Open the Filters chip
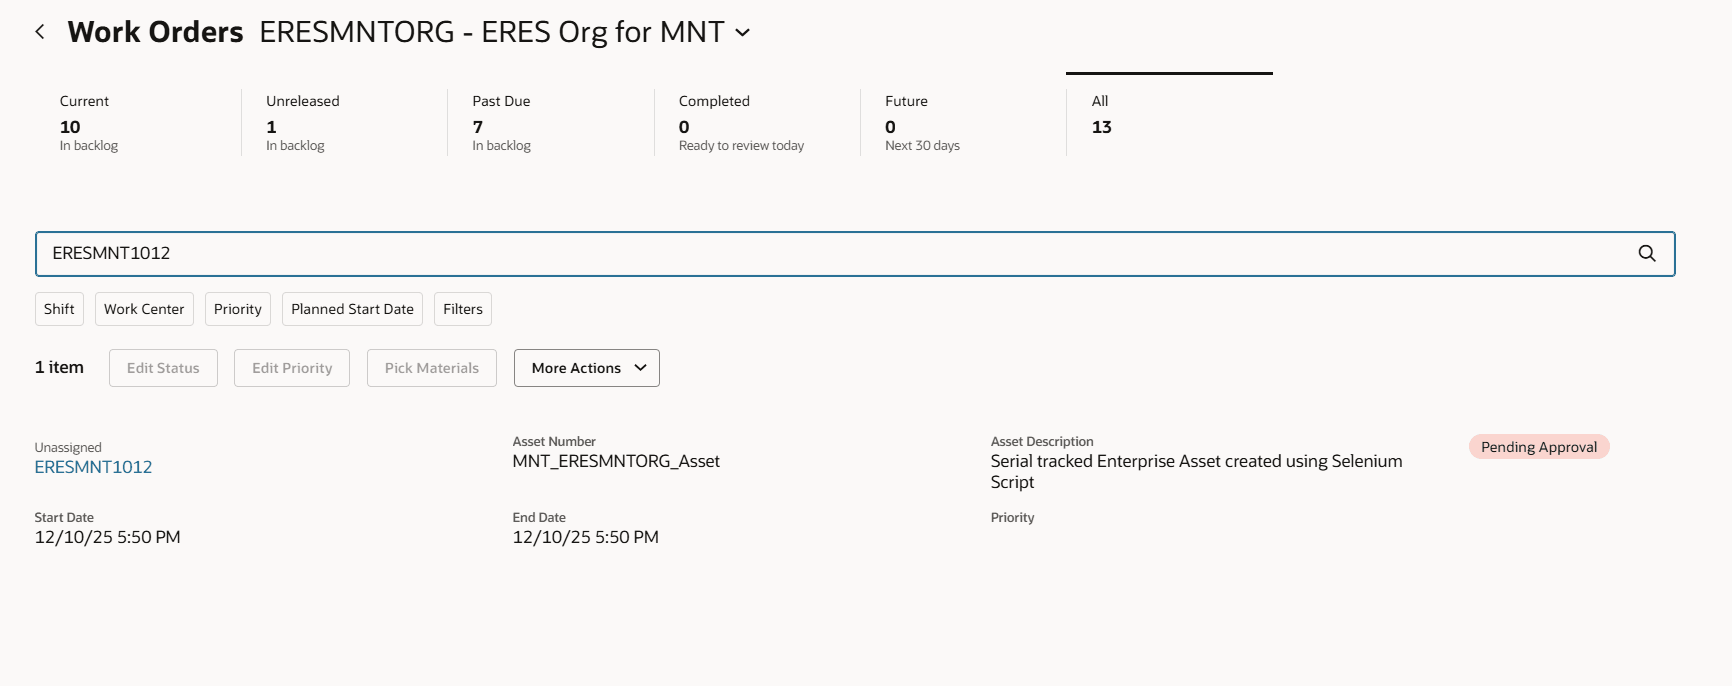 coord(462,309)
